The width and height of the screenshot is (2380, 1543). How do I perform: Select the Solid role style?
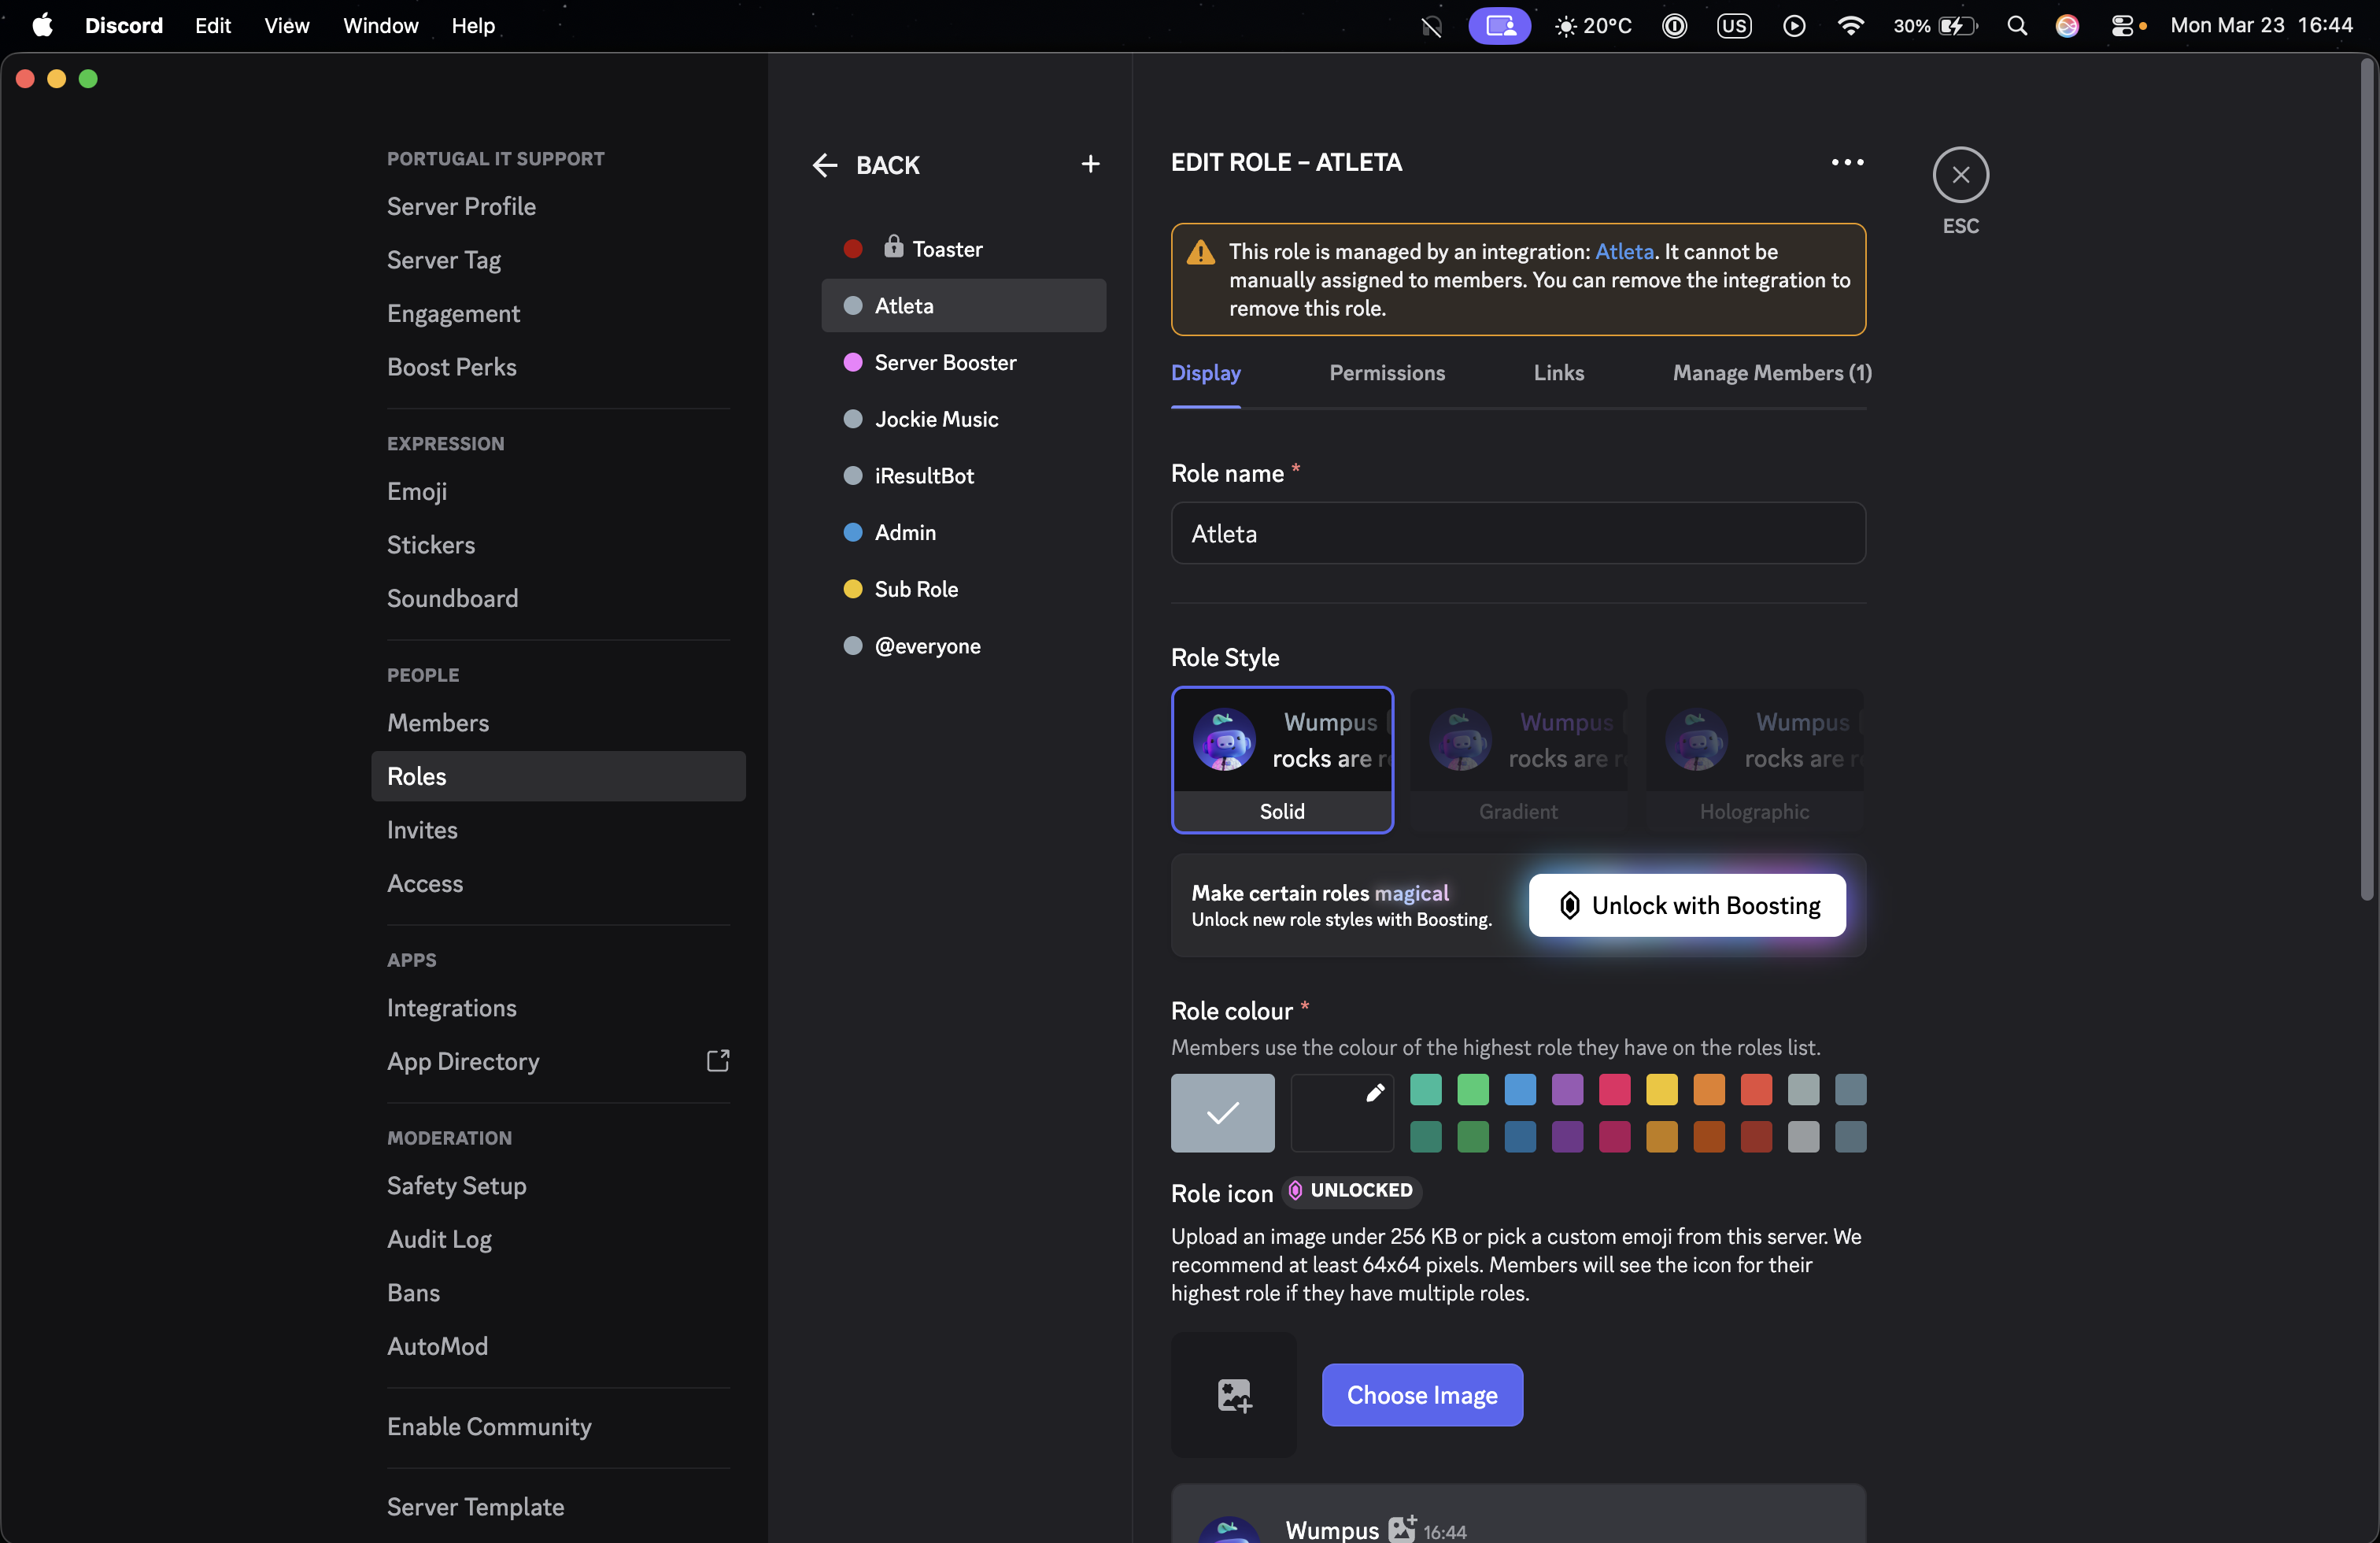coord(1281,759)
